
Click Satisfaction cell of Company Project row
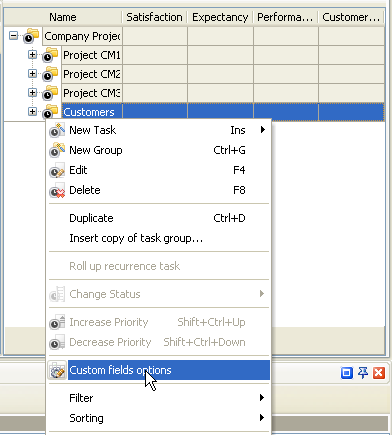point(155,36)
